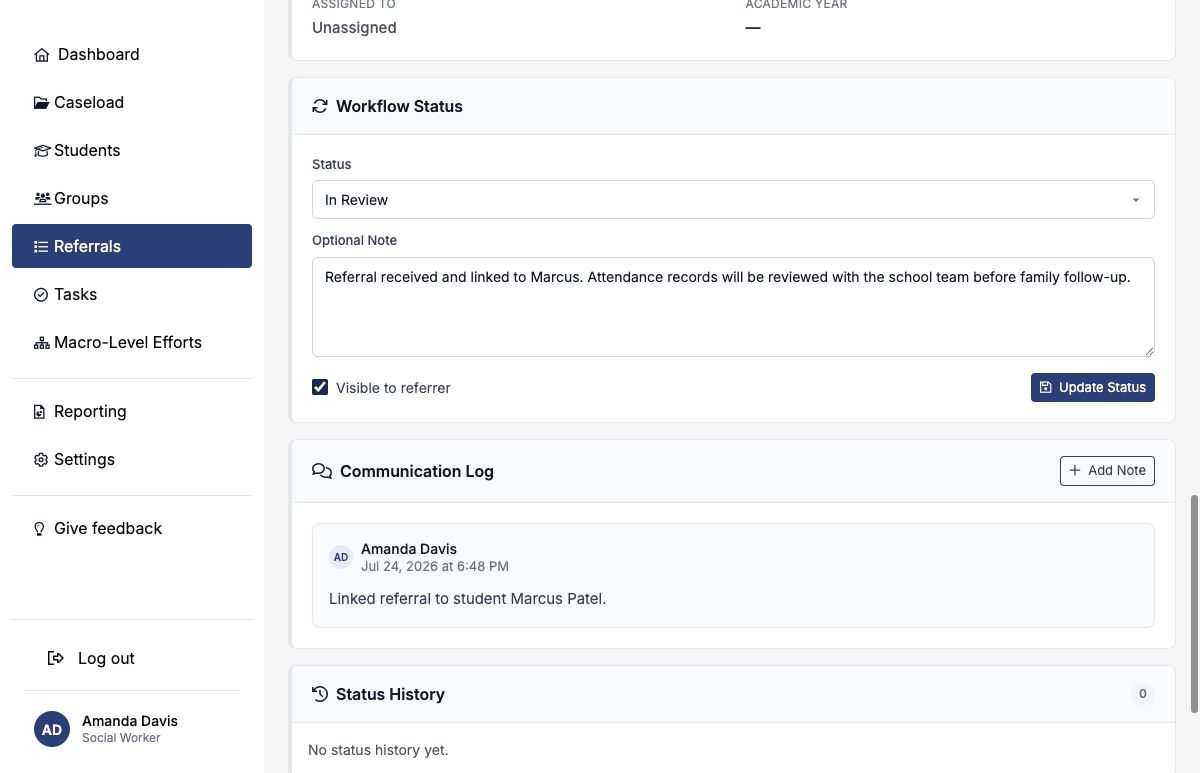Open Amanda Davis Social Worker profile
The width and height of the screenshot is (1200, 773).
[132, 729]
